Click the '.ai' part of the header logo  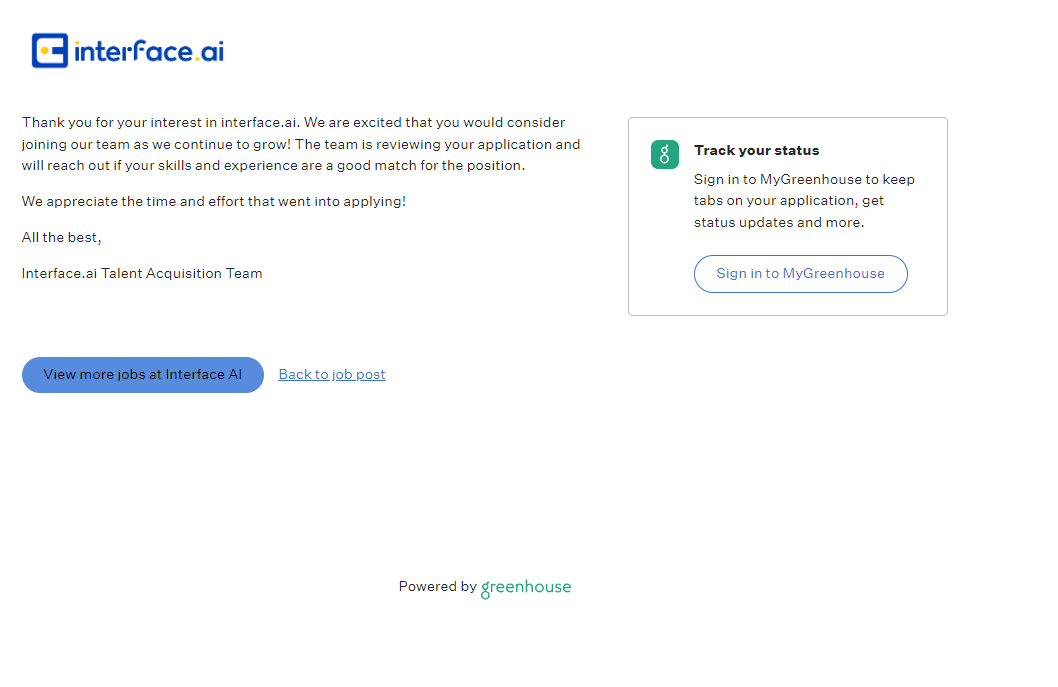point(209,52)
